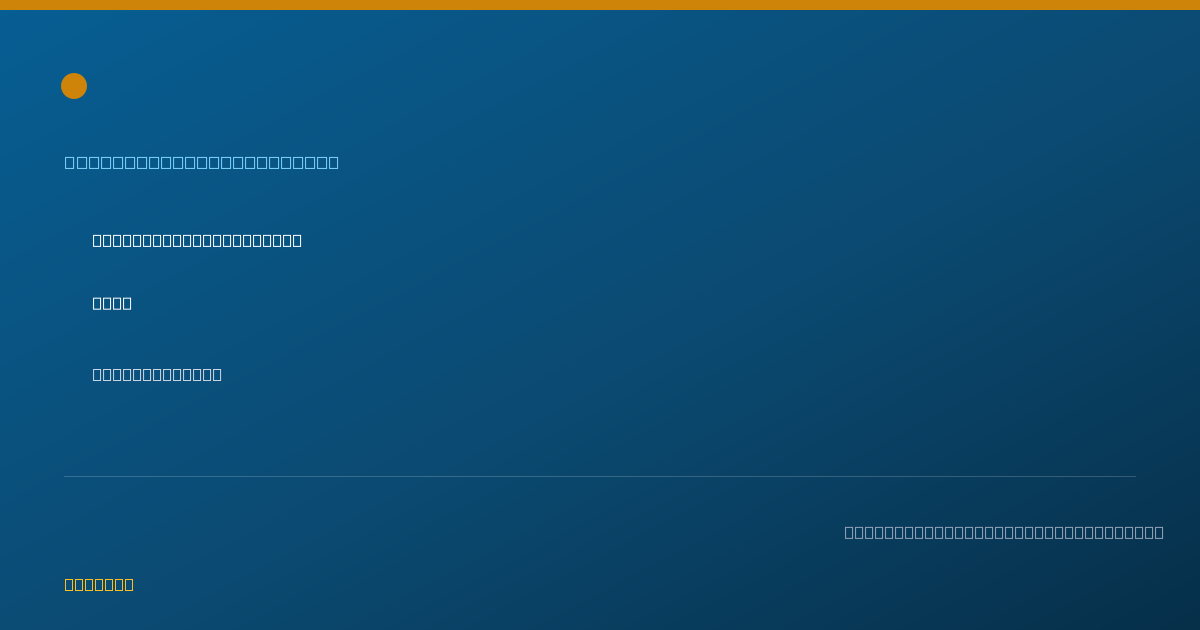Click the orange circle icon near top-left
The width and height of the screenshot is (1200, 630).
click(x=74, y=86)
